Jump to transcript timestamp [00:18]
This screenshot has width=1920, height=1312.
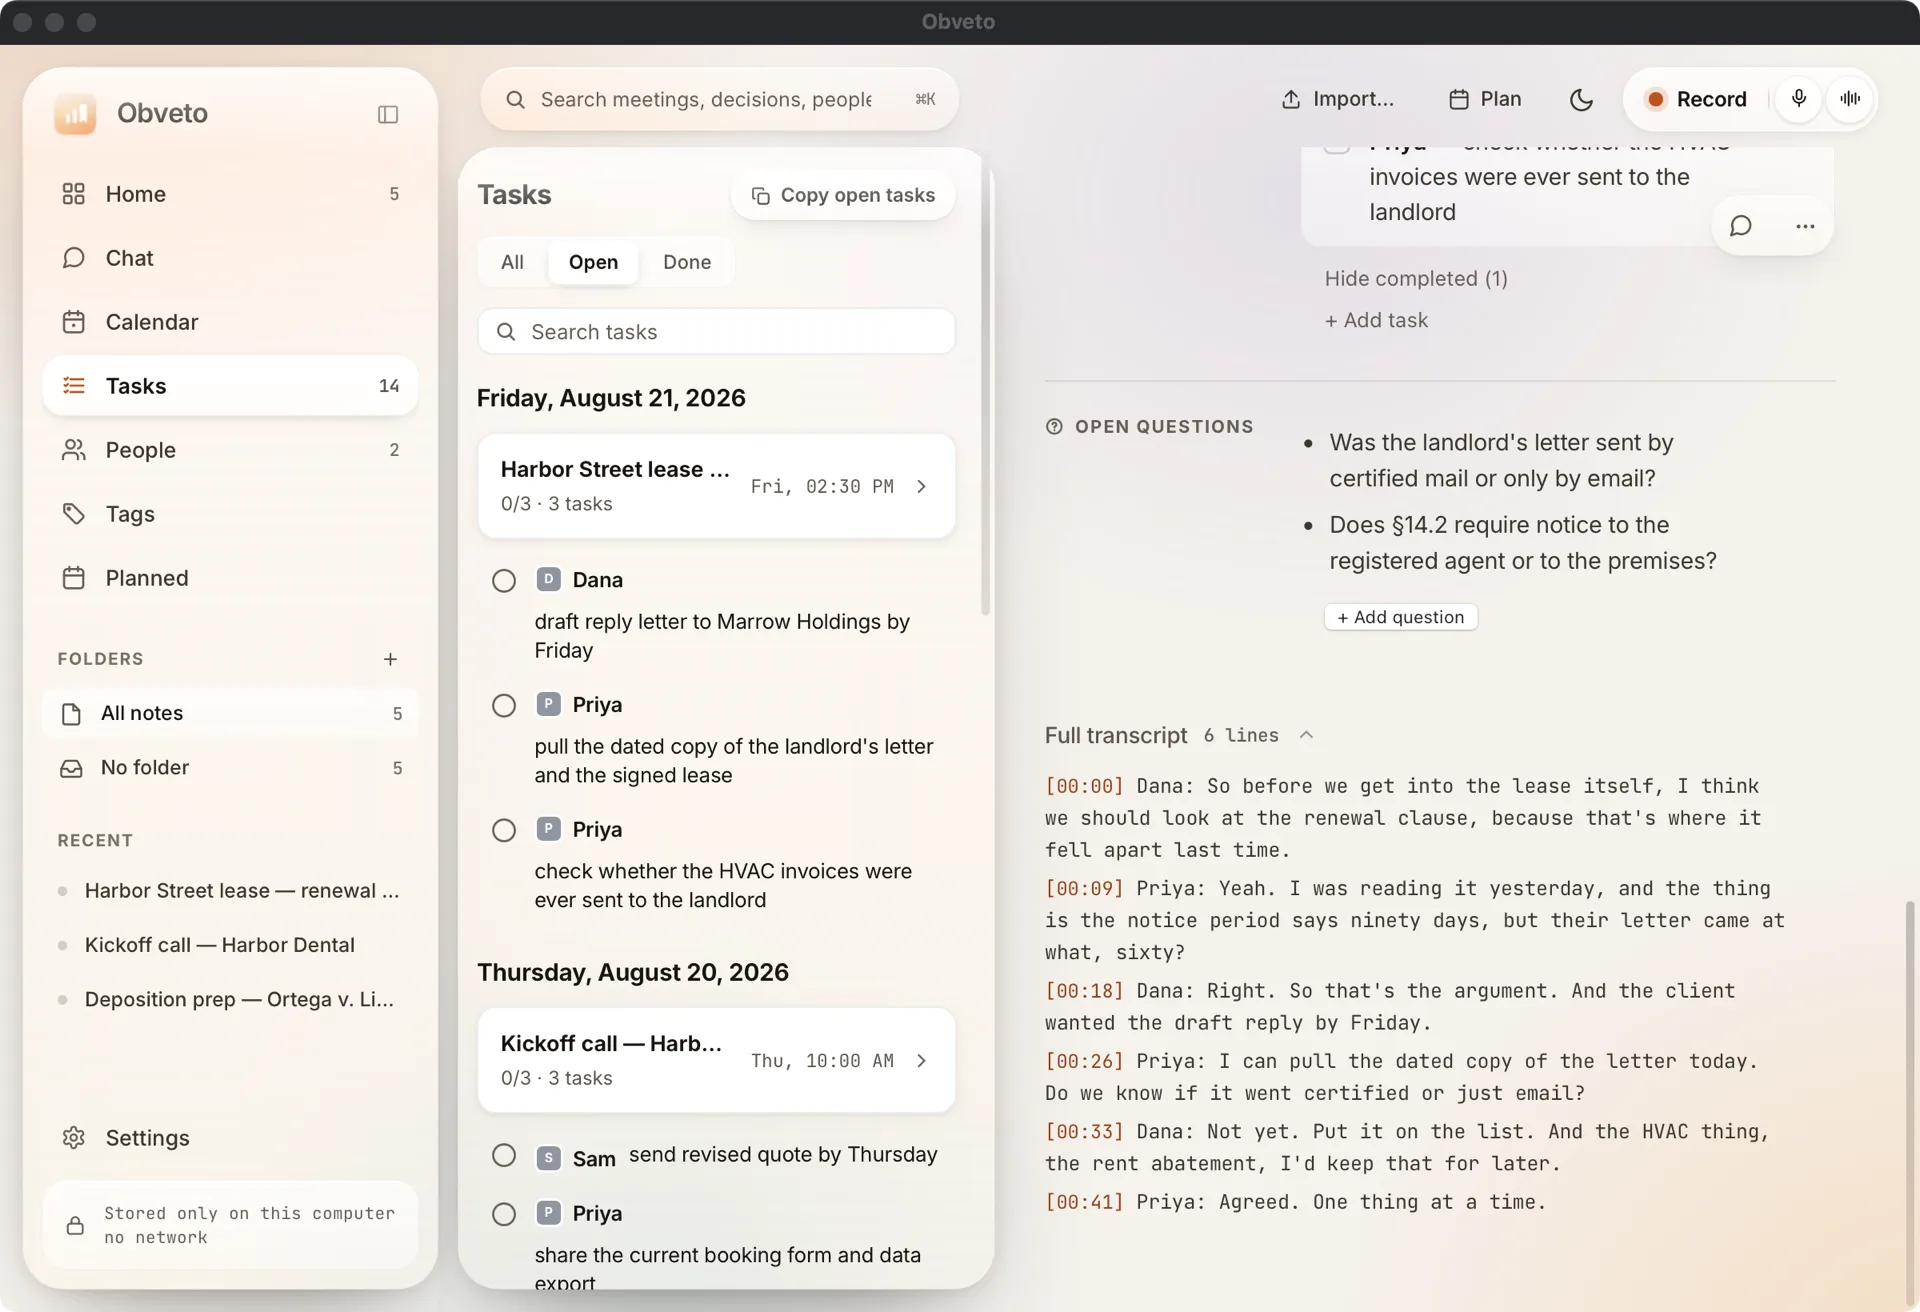pyautogui.click(x=1084, y=991)
